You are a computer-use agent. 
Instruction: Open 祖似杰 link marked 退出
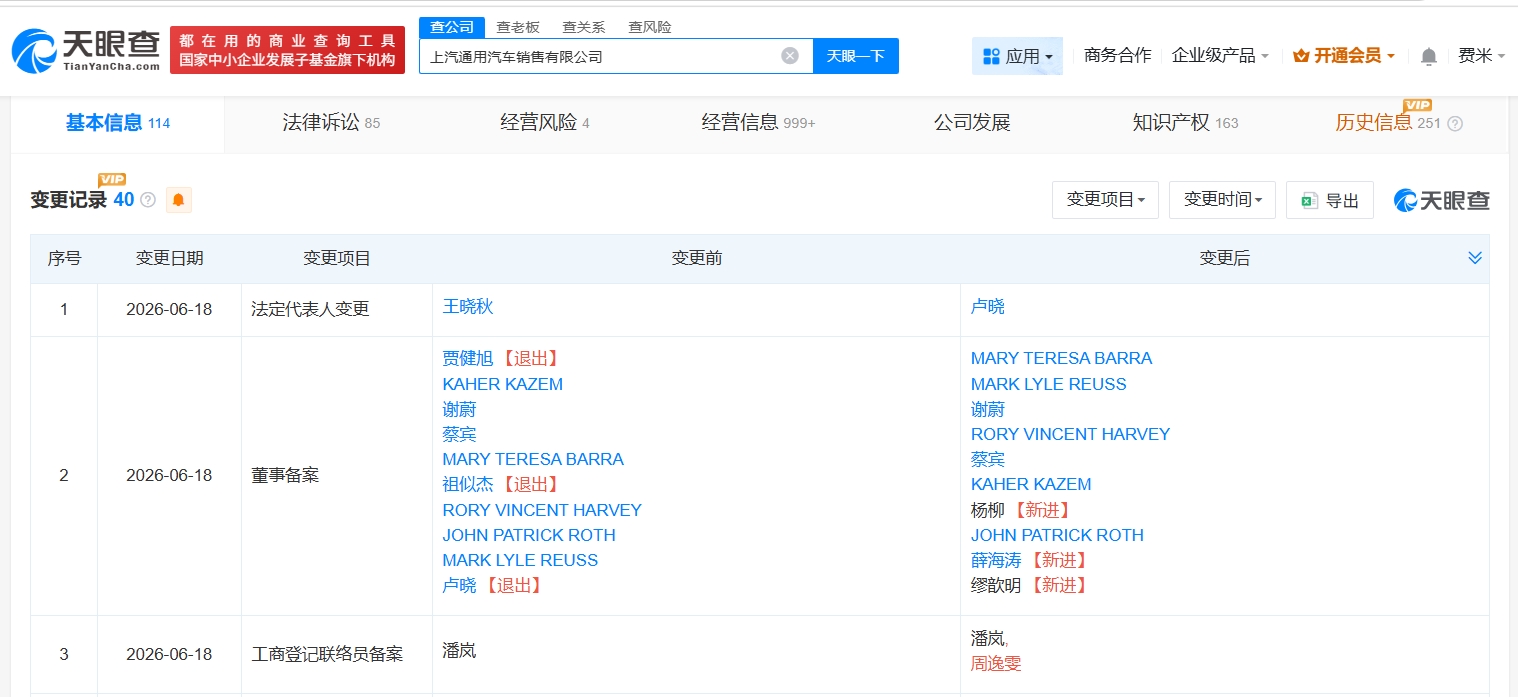coord(467,484)
